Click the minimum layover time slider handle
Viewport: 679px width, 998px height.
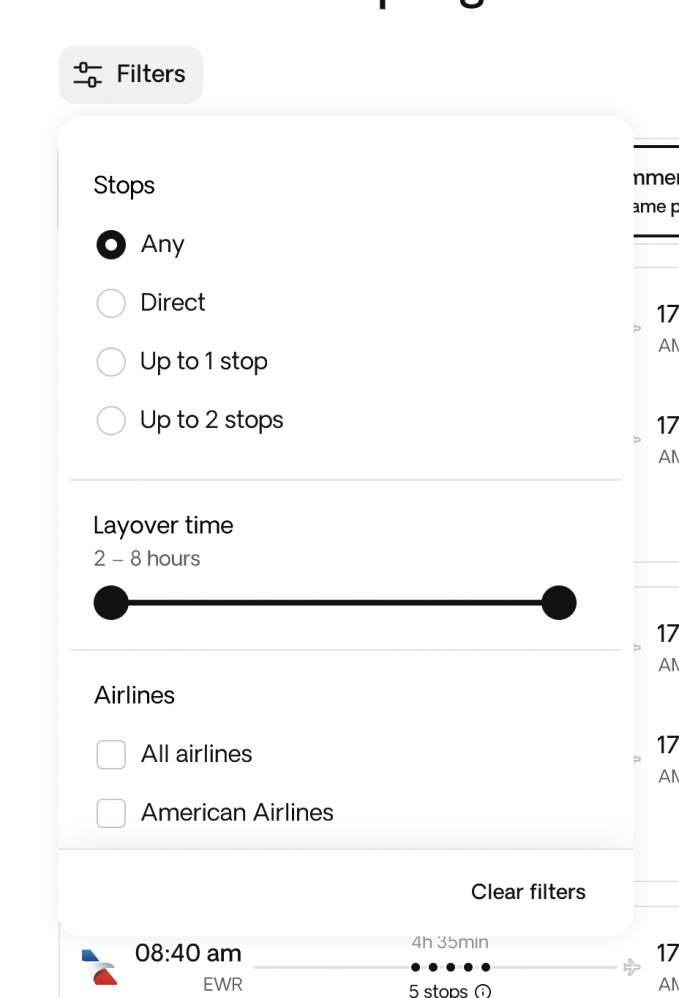(x=111, y=603)
